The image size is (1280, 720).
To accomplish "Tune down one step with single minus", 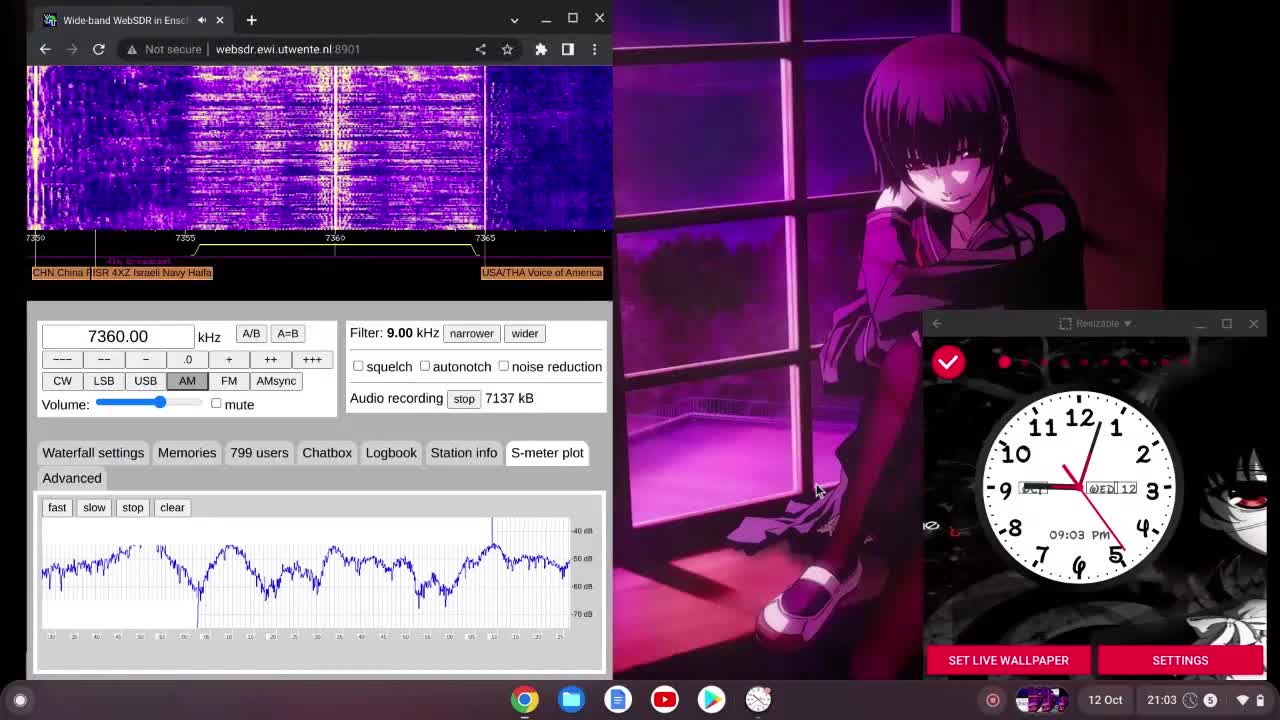I will click(145, 359).
